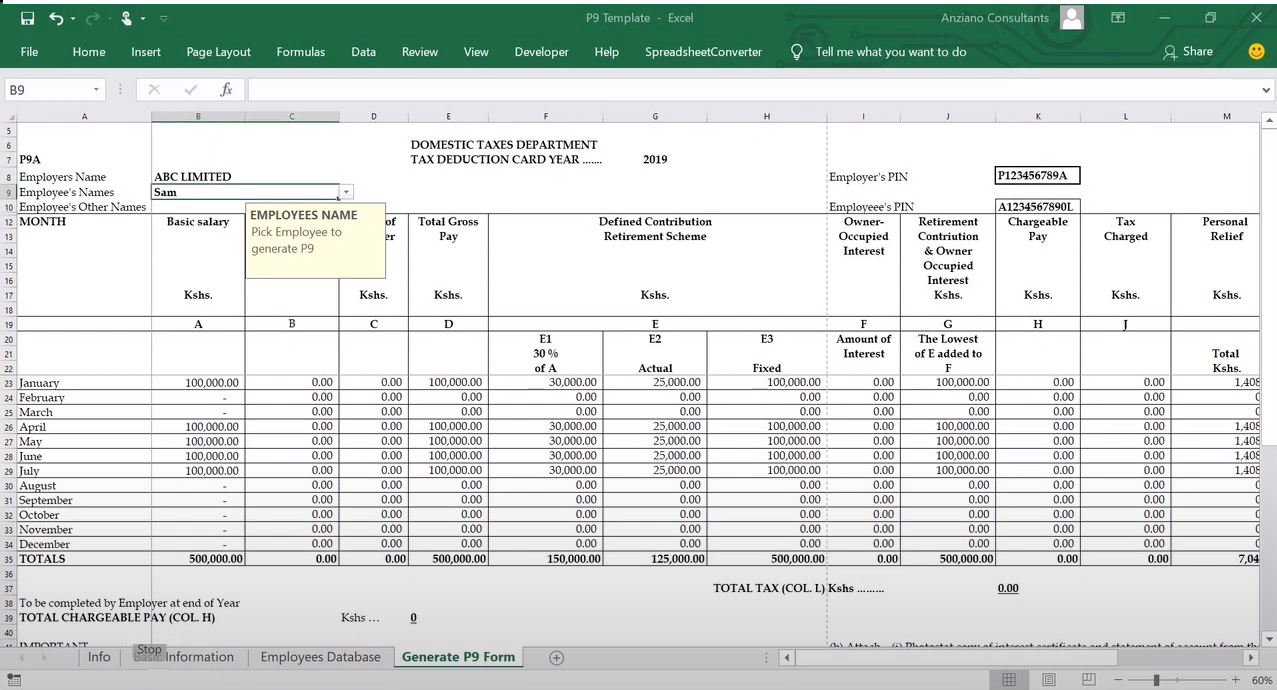Select column G header
This screenshot has width=1277, height=690.
pos(655,116)
